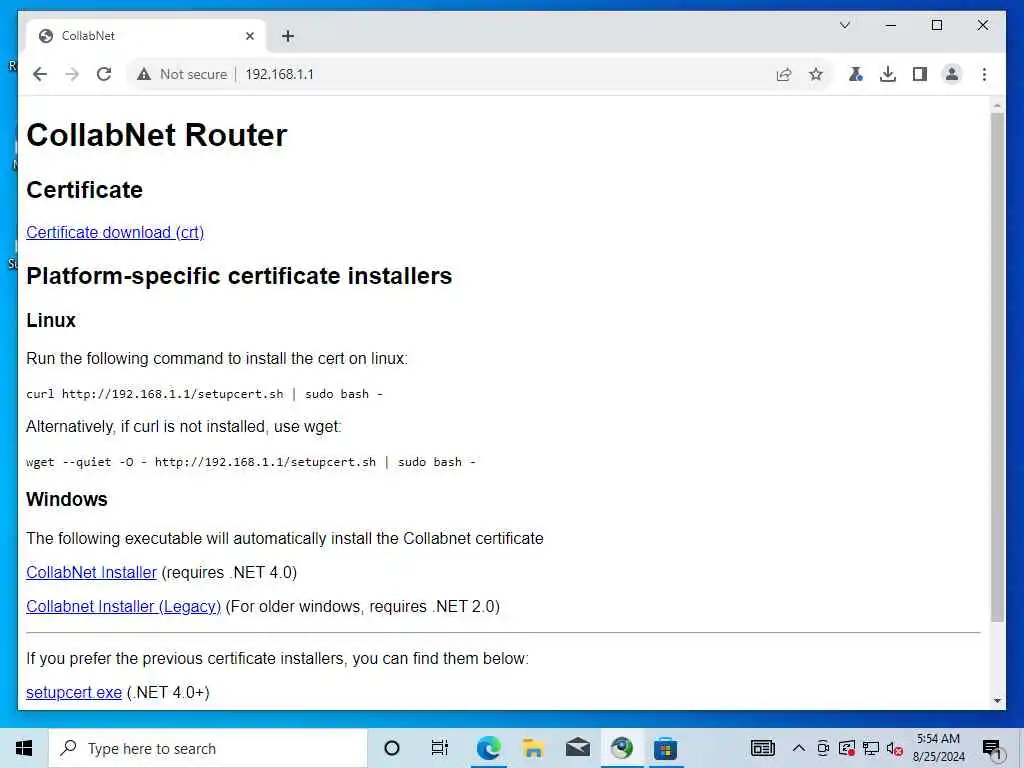This screenshot has width=1024, height=768.
Task: Click the Not secure warning icon
Action: [144, 74]
